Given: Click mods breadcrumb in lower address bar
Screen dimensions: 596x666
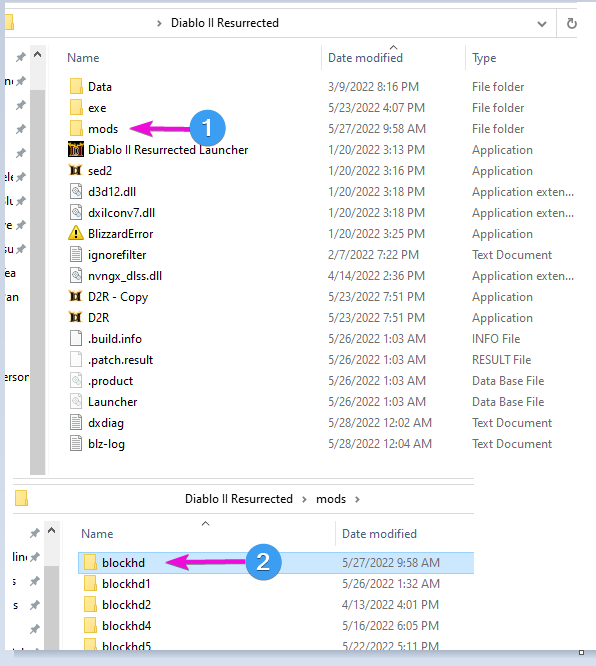Looking at the screenshot, I should [x=331, y=499].
